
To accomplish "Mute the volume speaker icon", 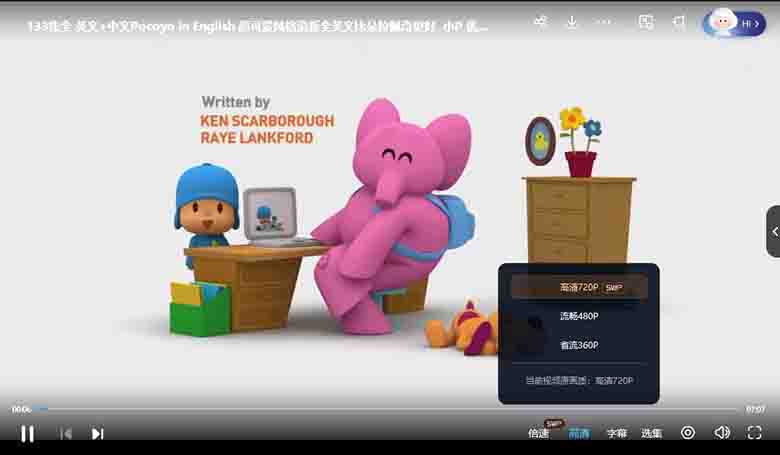I will click(x=722, y=433).
